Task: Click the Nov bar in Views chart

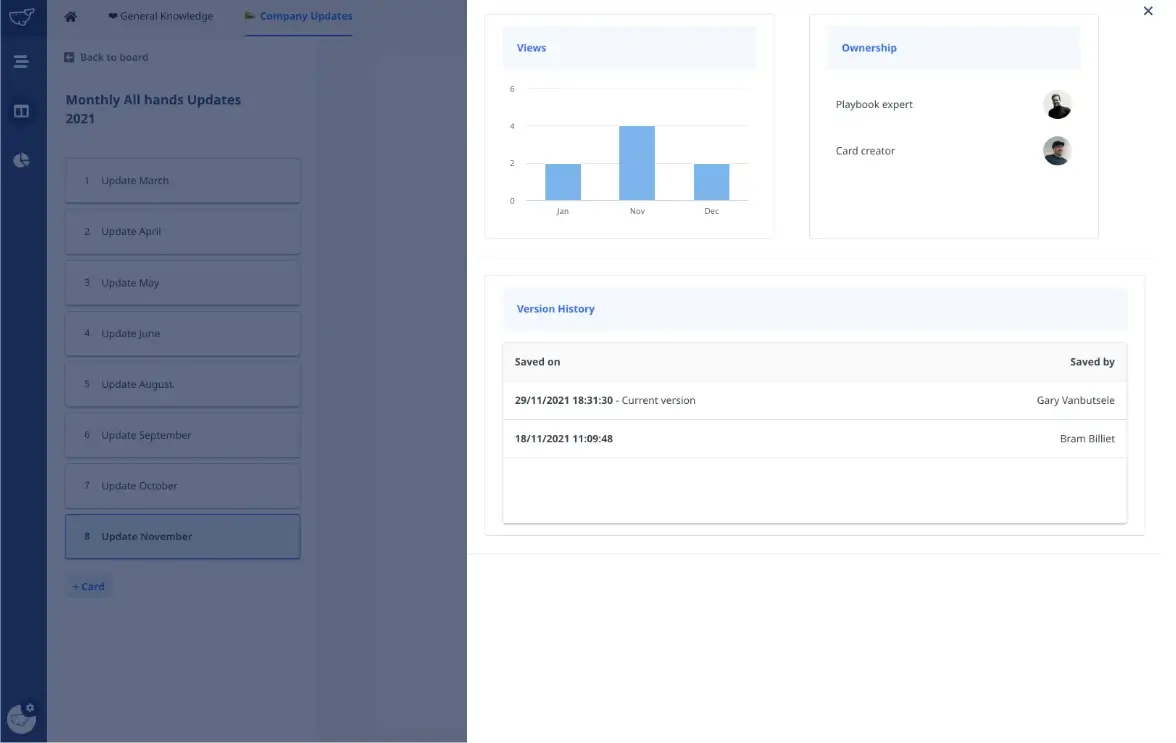Action: tap(637, 164)
